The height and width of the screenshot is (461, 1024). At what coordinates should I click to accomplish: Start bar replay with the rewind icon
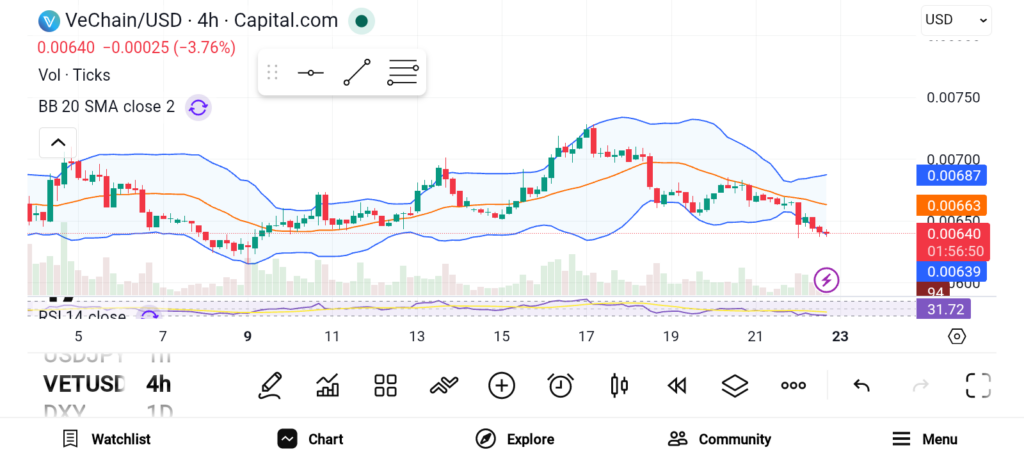677,385
